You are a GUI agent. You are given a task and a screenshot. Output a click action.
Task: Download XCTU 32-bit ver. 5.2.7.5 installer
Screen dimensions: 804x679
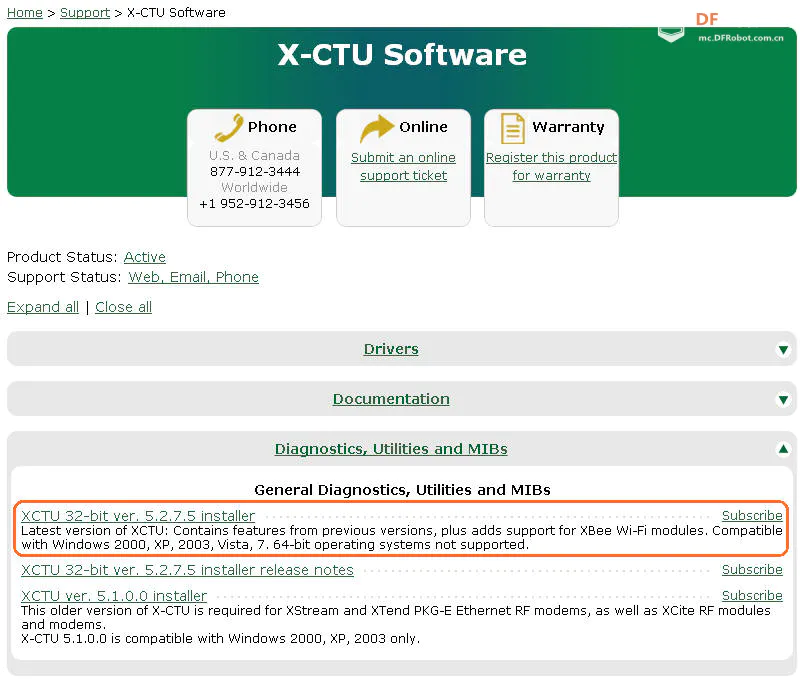pos(138,516)
